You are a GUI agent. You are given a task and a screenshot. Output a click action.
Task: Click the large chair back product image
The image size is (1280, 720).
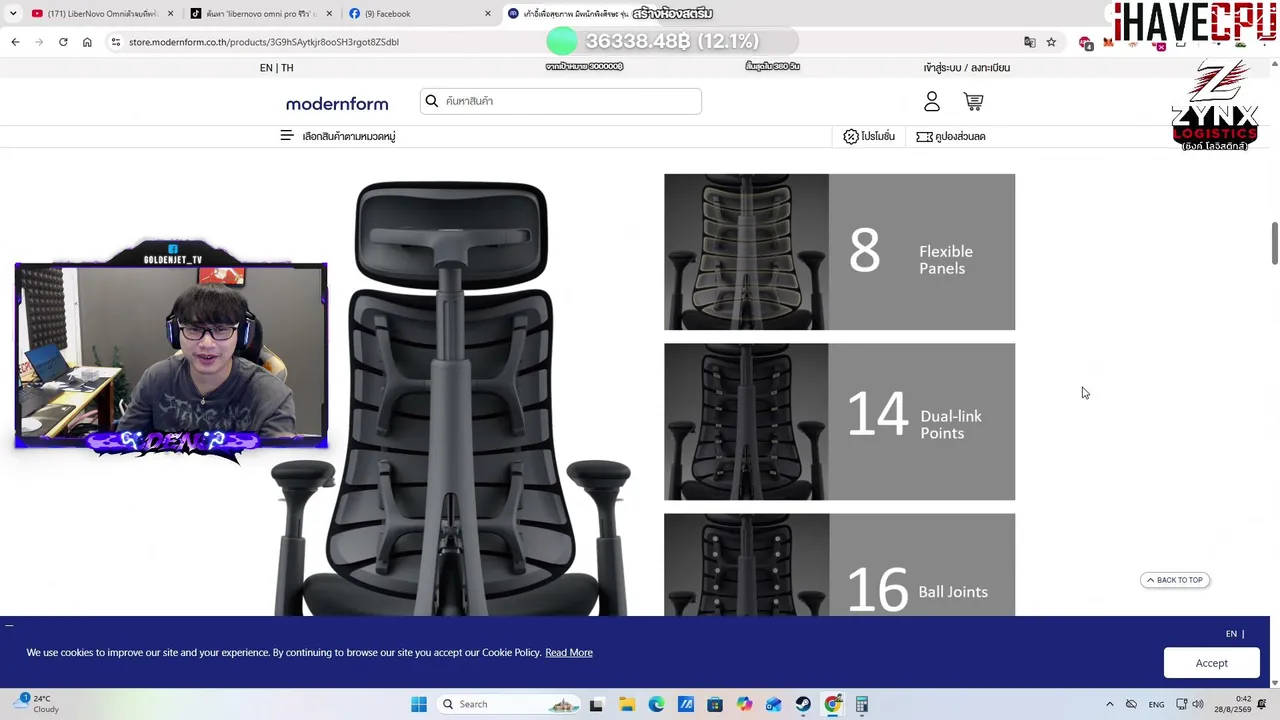(450, 398)
